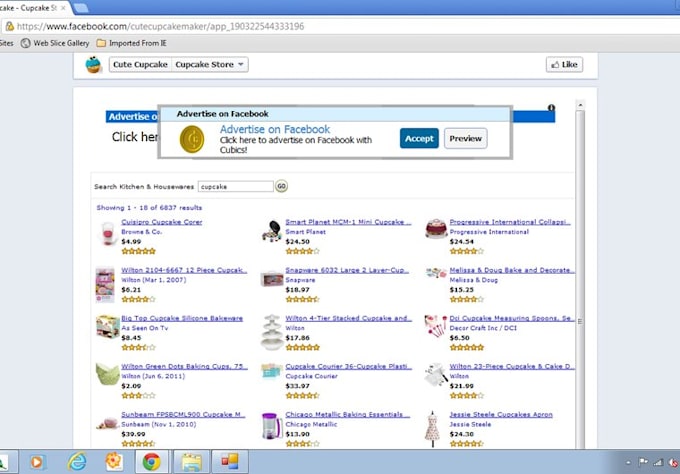Click the Chicago Metallic product thumbnail
Image resolution: width=680 pixels, height=474 pixels.
coord(272,425)
